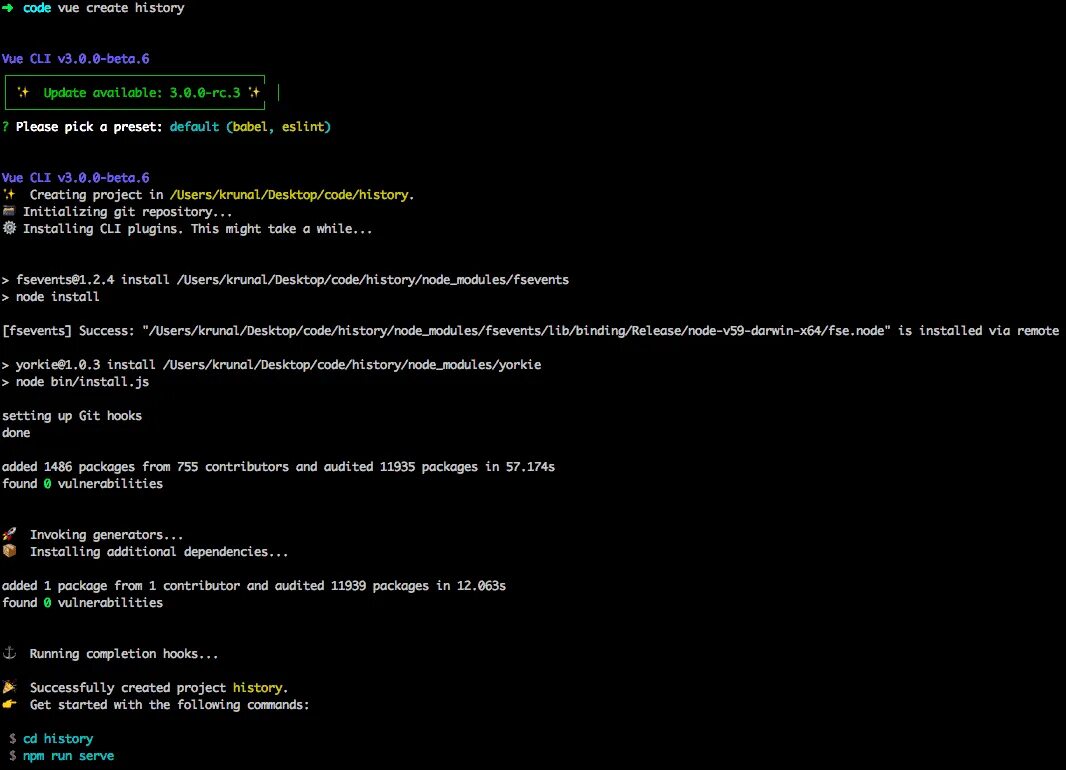This screenshot has width=1066, height=770.
Task: Click 'Running completion hooks...' text
Action: [124, 653]
